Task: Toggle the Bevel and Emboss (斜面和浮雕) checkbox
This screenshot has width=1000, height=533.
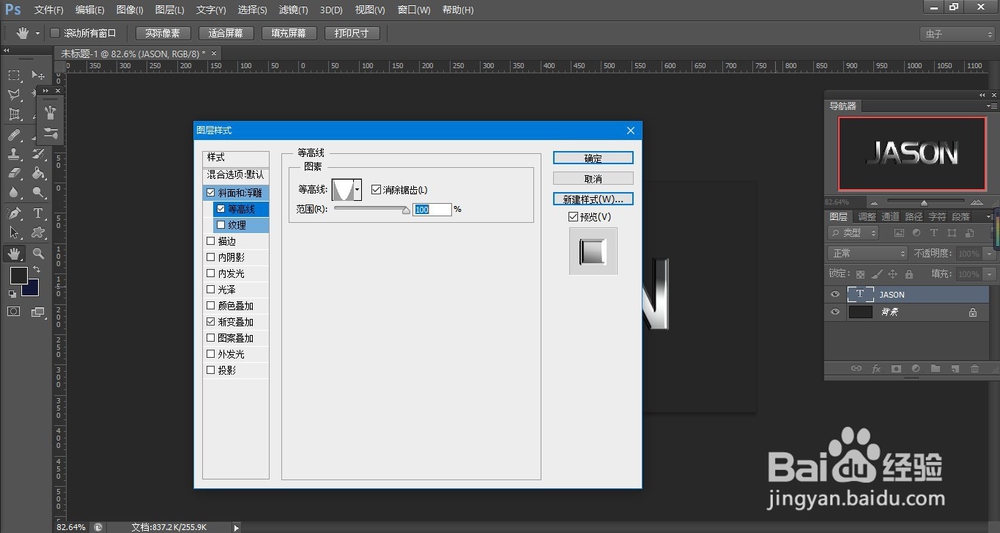Action: point(210,193)
